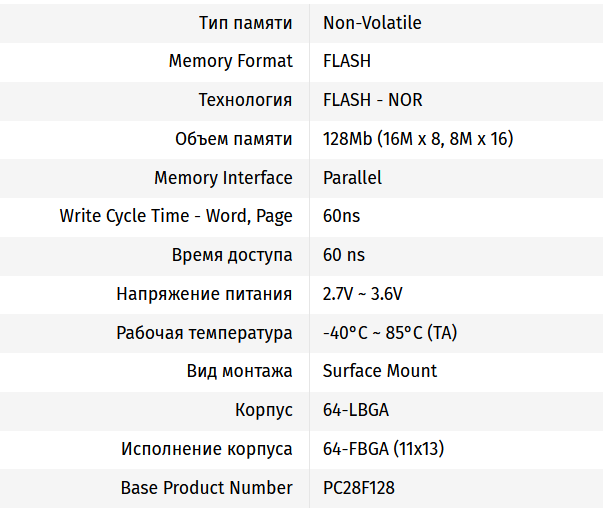The width and height of the screenshot is (603, 514).
Task: Select the "FLASH - NOR" value
Action: (372, 100)
